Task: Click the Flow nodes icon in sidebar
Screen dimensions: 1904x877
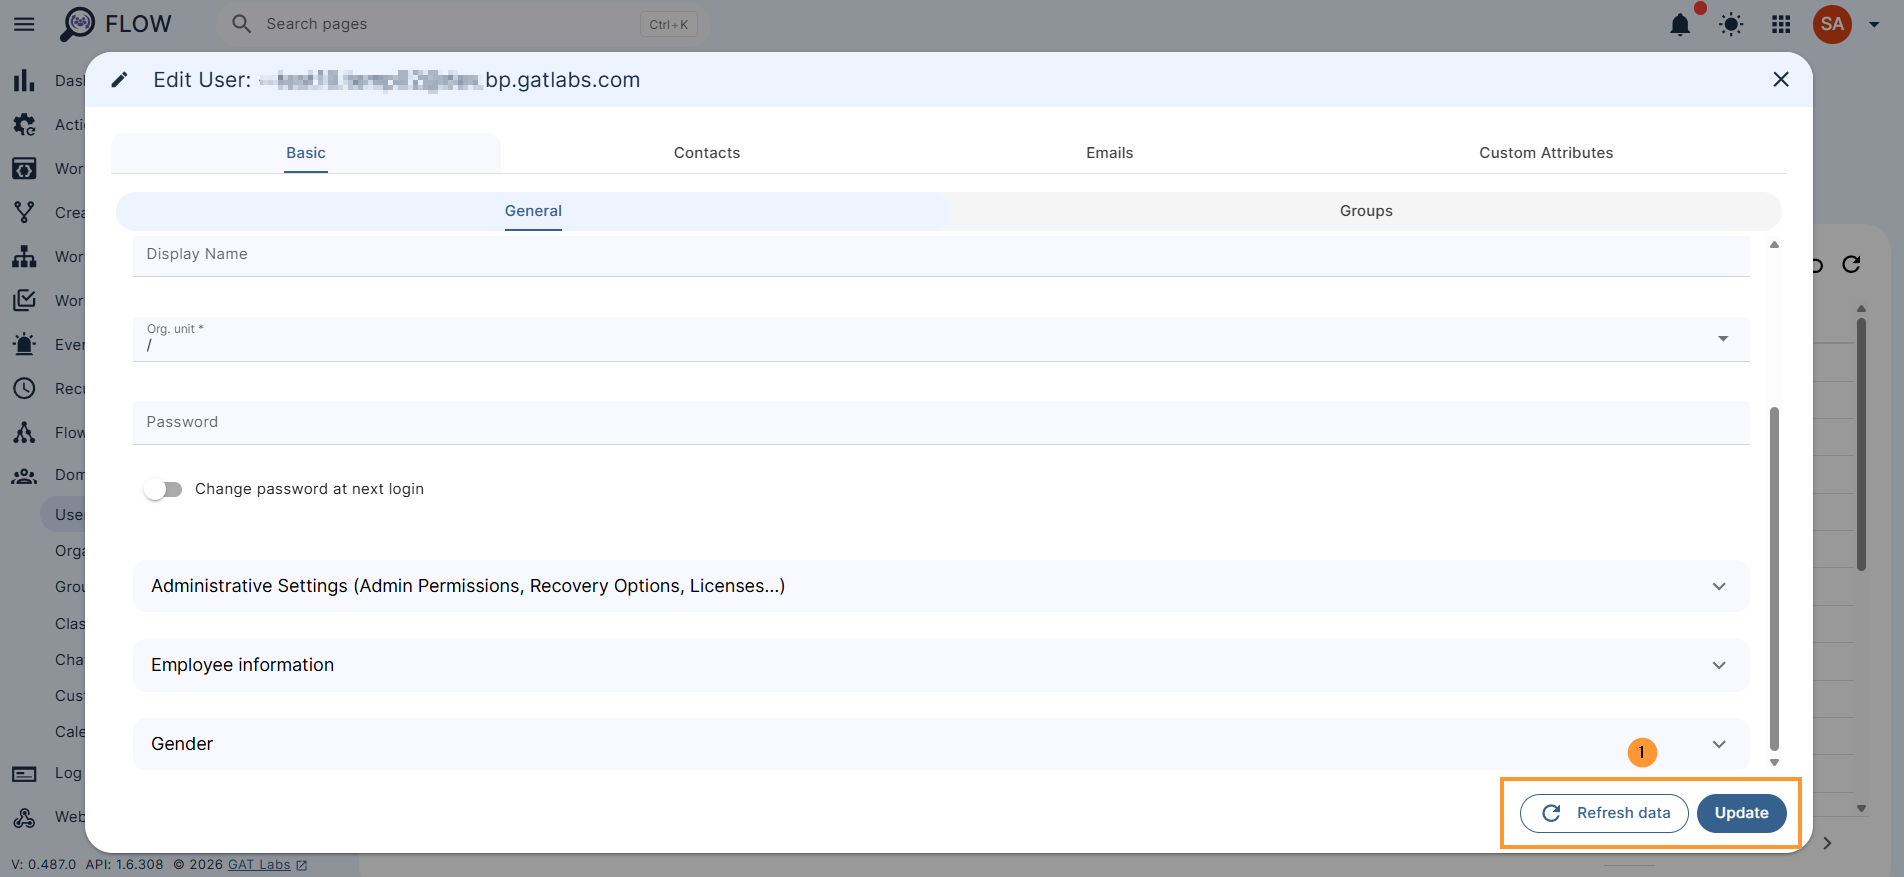Action: (24, 432)
